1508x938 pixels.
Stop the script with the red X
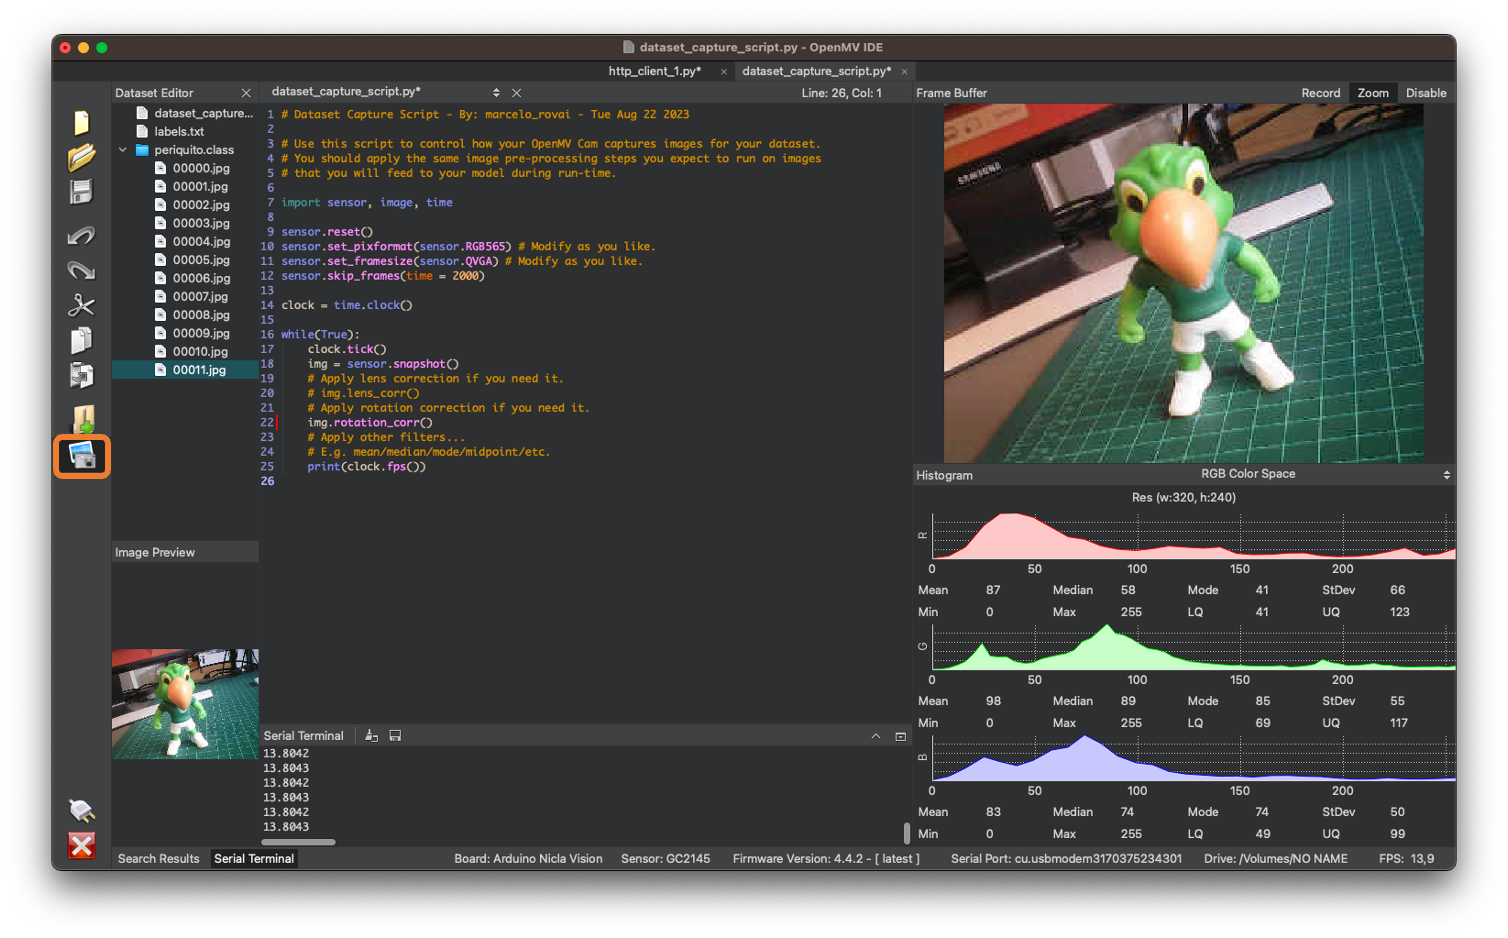[x=81, y=845]
